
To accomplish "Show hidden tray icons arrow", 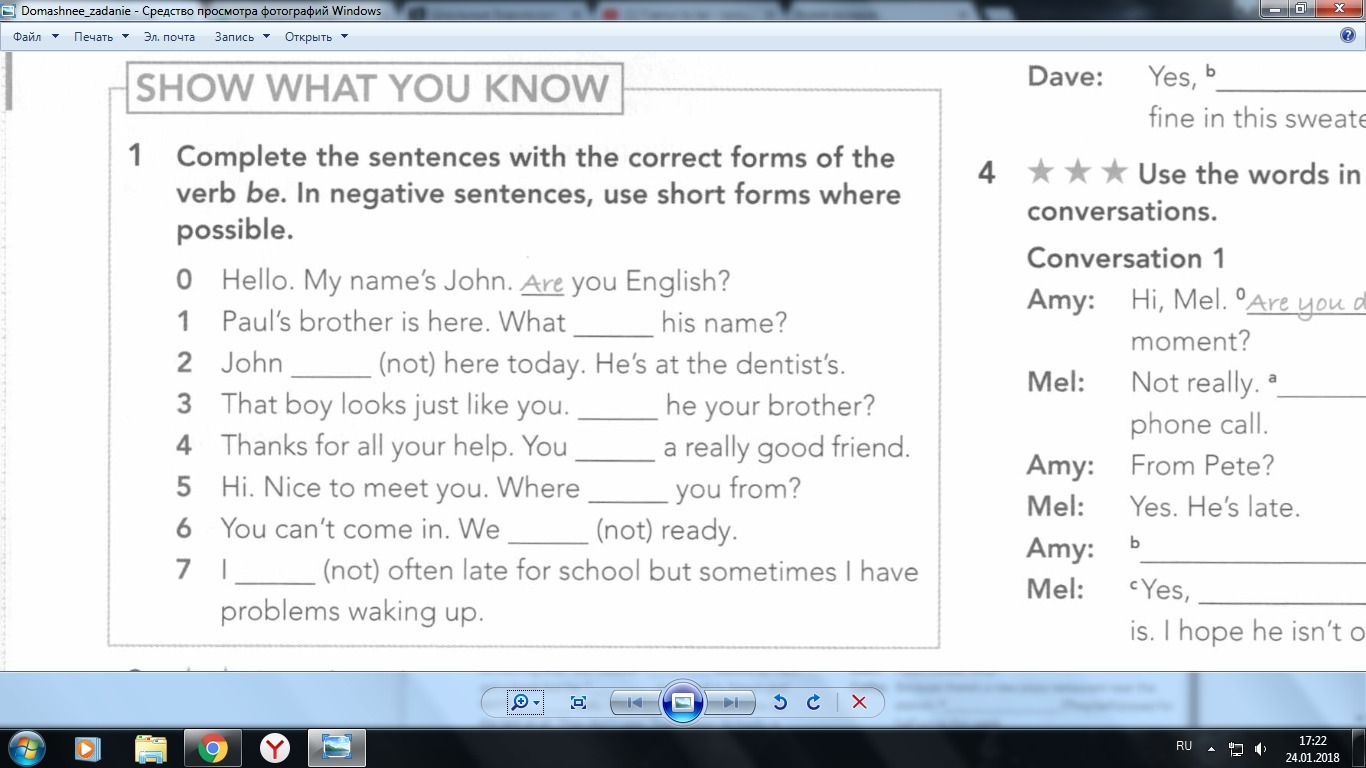I will pos(1212,748).
